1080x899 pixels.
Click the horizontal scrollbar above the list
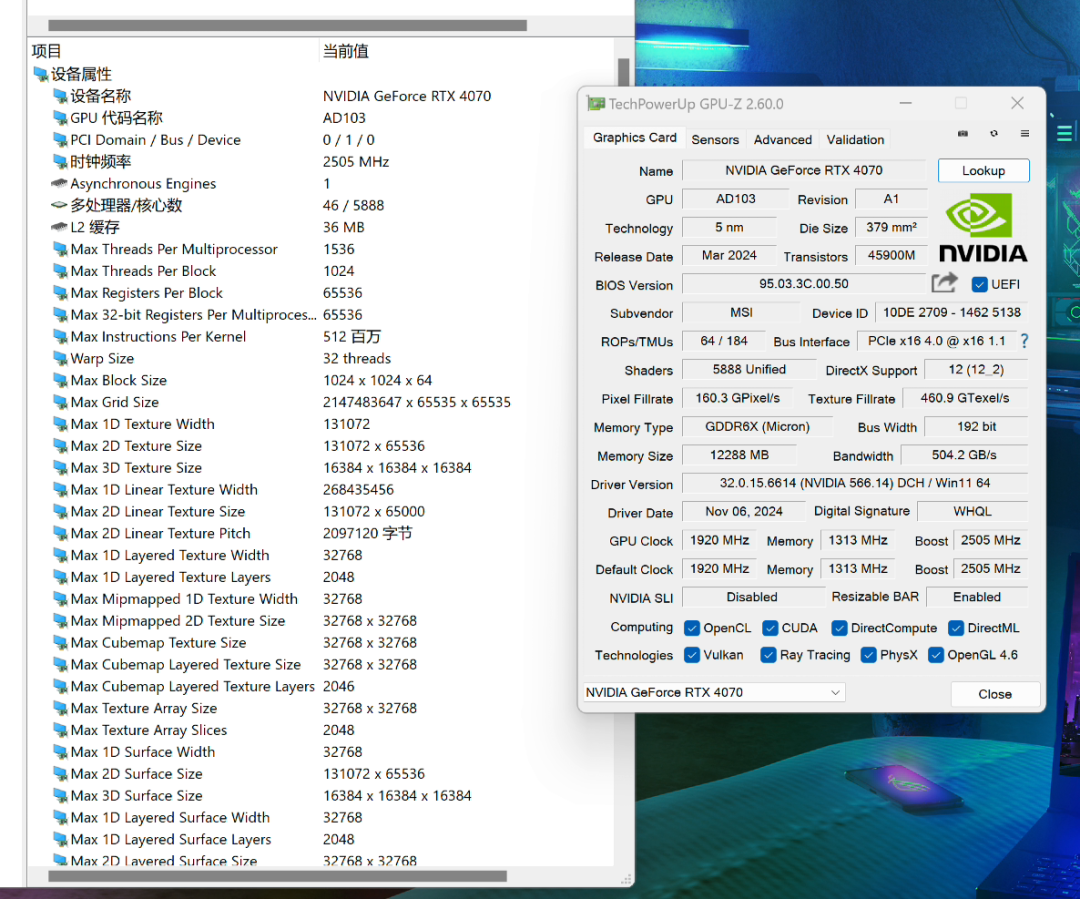coord(287,25)
